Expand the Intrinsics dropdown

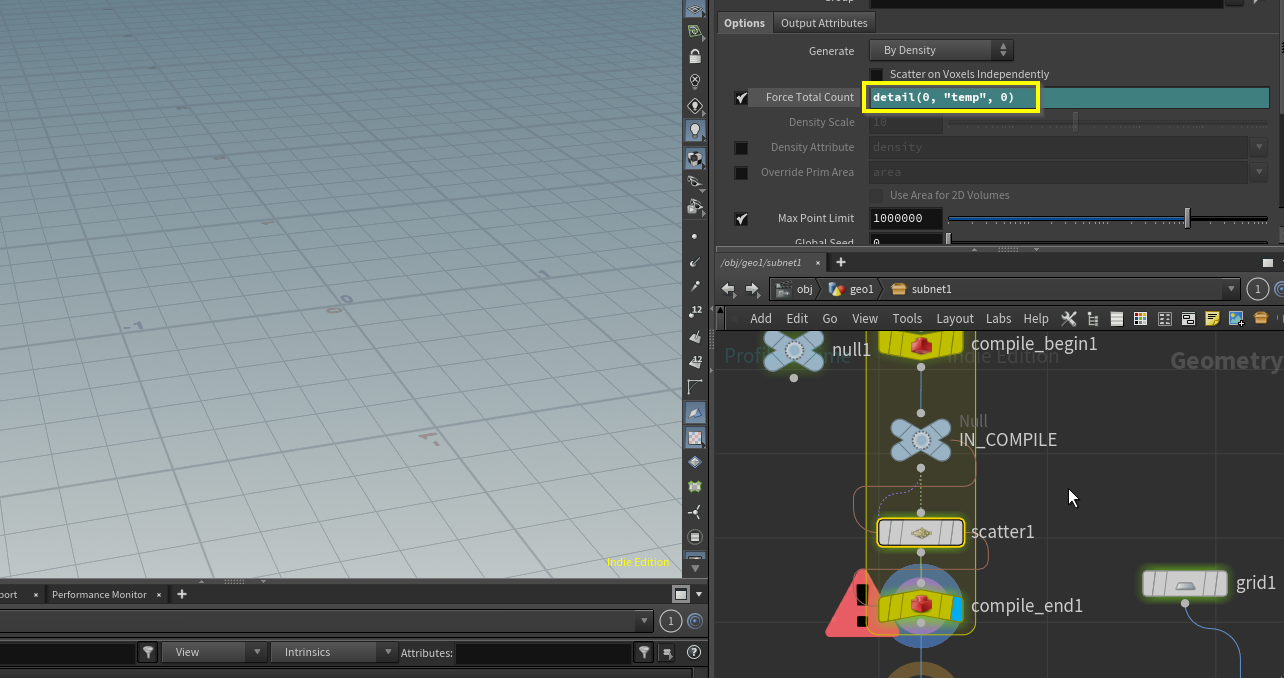pos(334,653)
